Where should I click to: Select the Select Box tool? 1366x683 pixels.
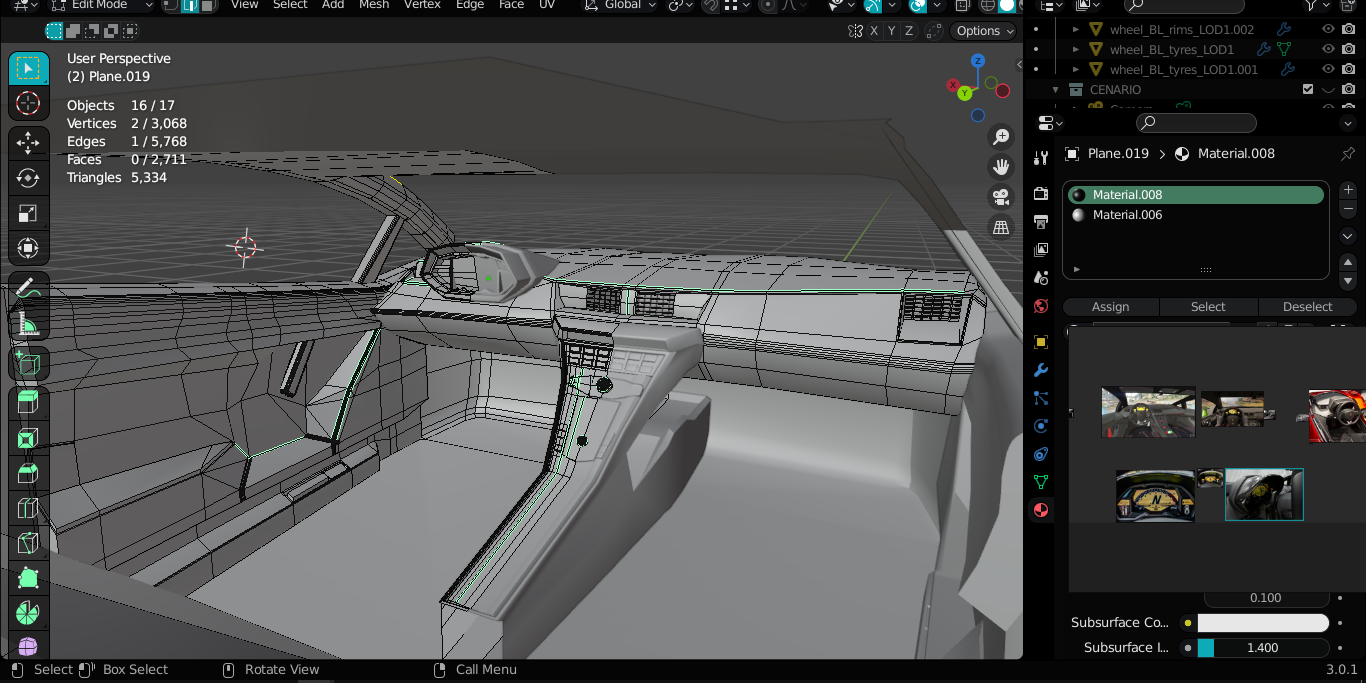[28, 69]
